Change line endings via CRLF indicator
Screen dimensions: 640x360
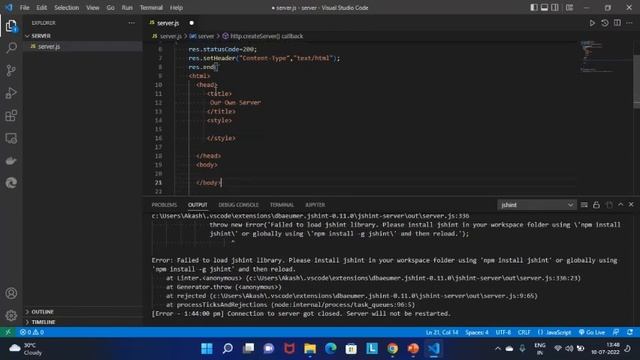click(524, 332)
